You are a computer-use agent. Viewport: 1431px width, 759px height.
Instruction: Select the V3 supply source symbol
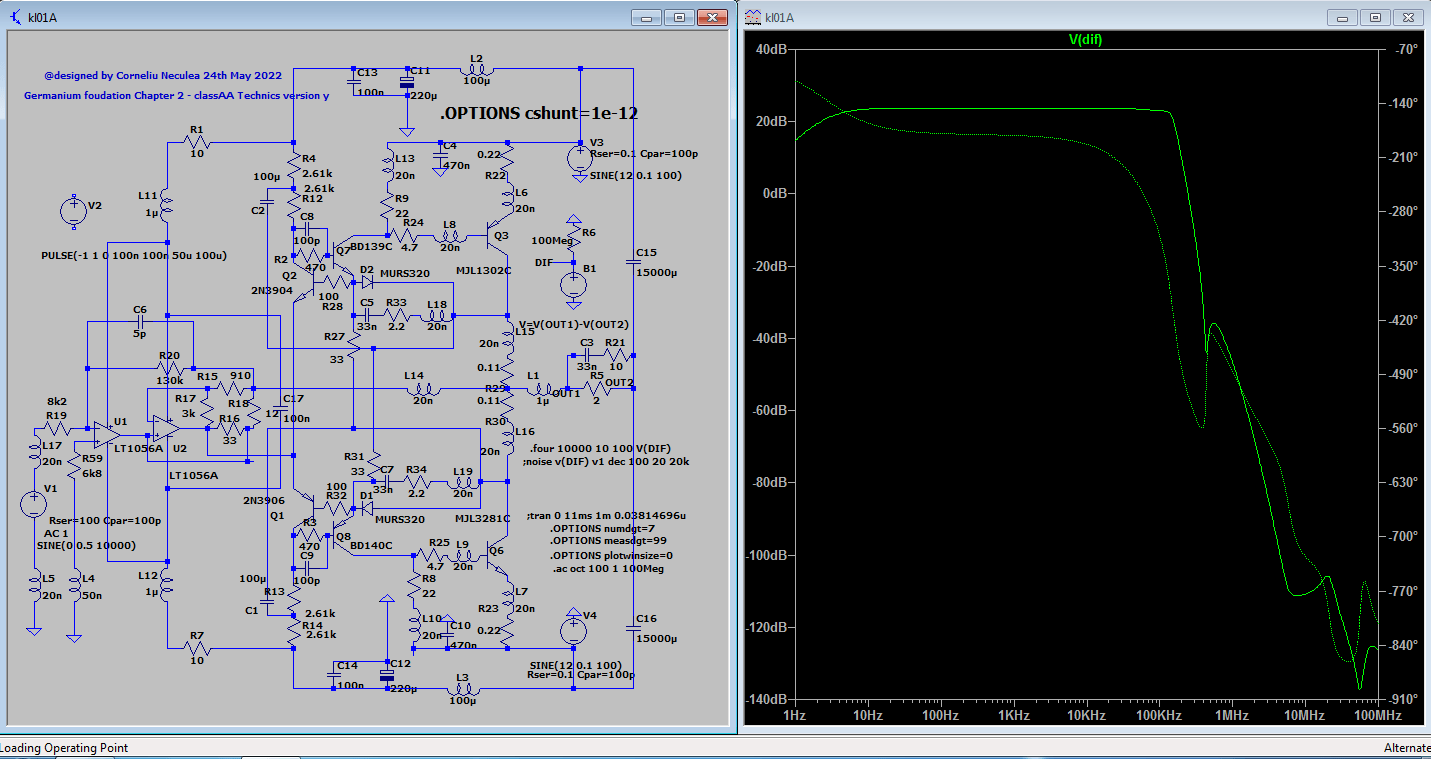(579, 158)
